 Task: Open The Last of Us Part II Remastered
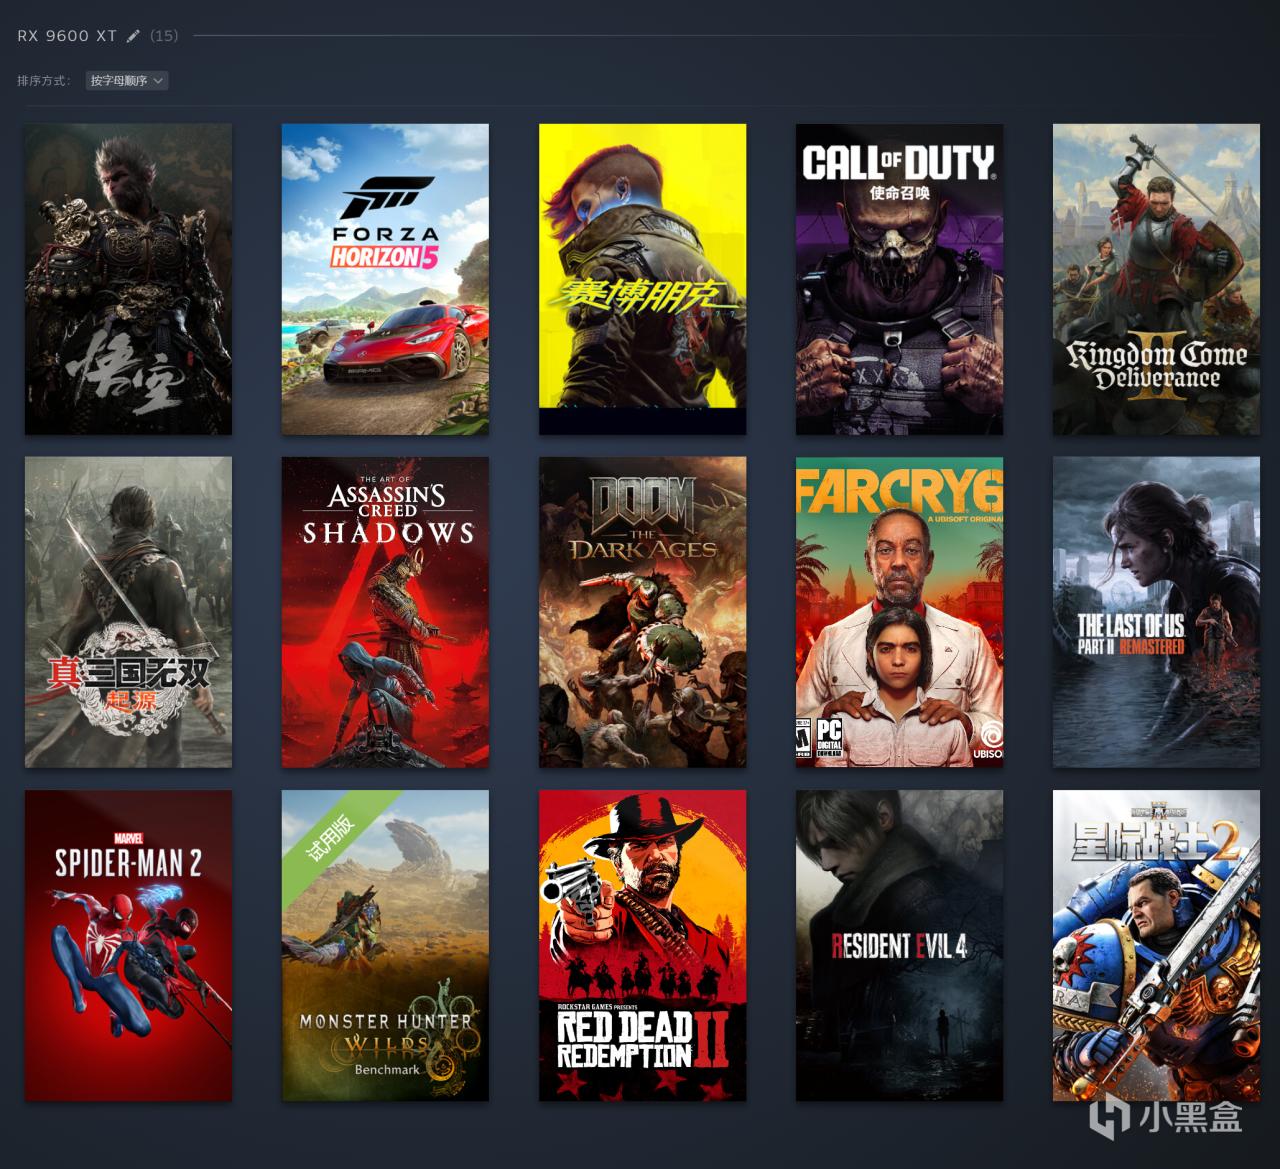[1156, 612]
